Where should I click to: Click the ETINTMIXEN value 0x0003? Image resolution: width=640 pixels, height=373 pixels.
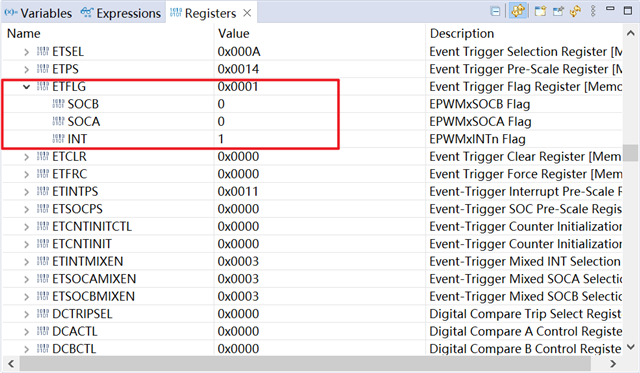click(238, 262)
